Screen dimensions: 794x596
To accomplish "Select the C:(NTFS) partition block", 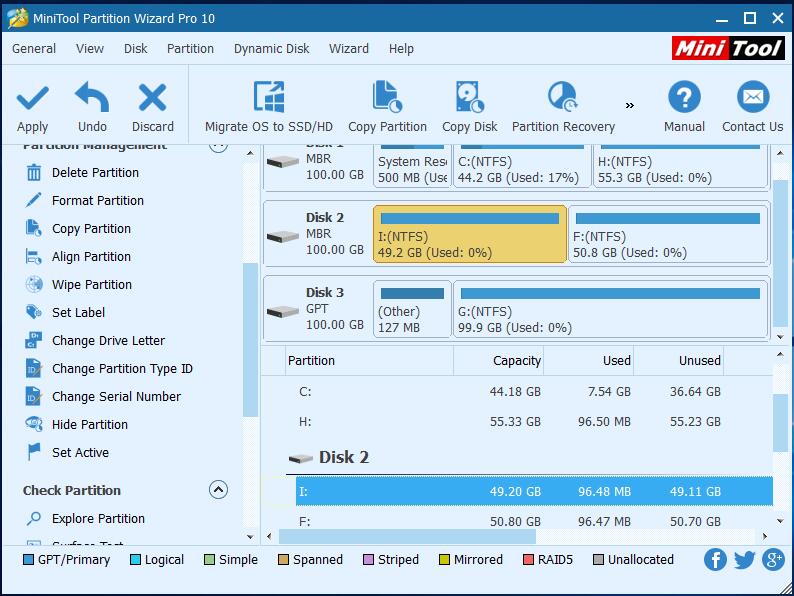I will [522, 166].
